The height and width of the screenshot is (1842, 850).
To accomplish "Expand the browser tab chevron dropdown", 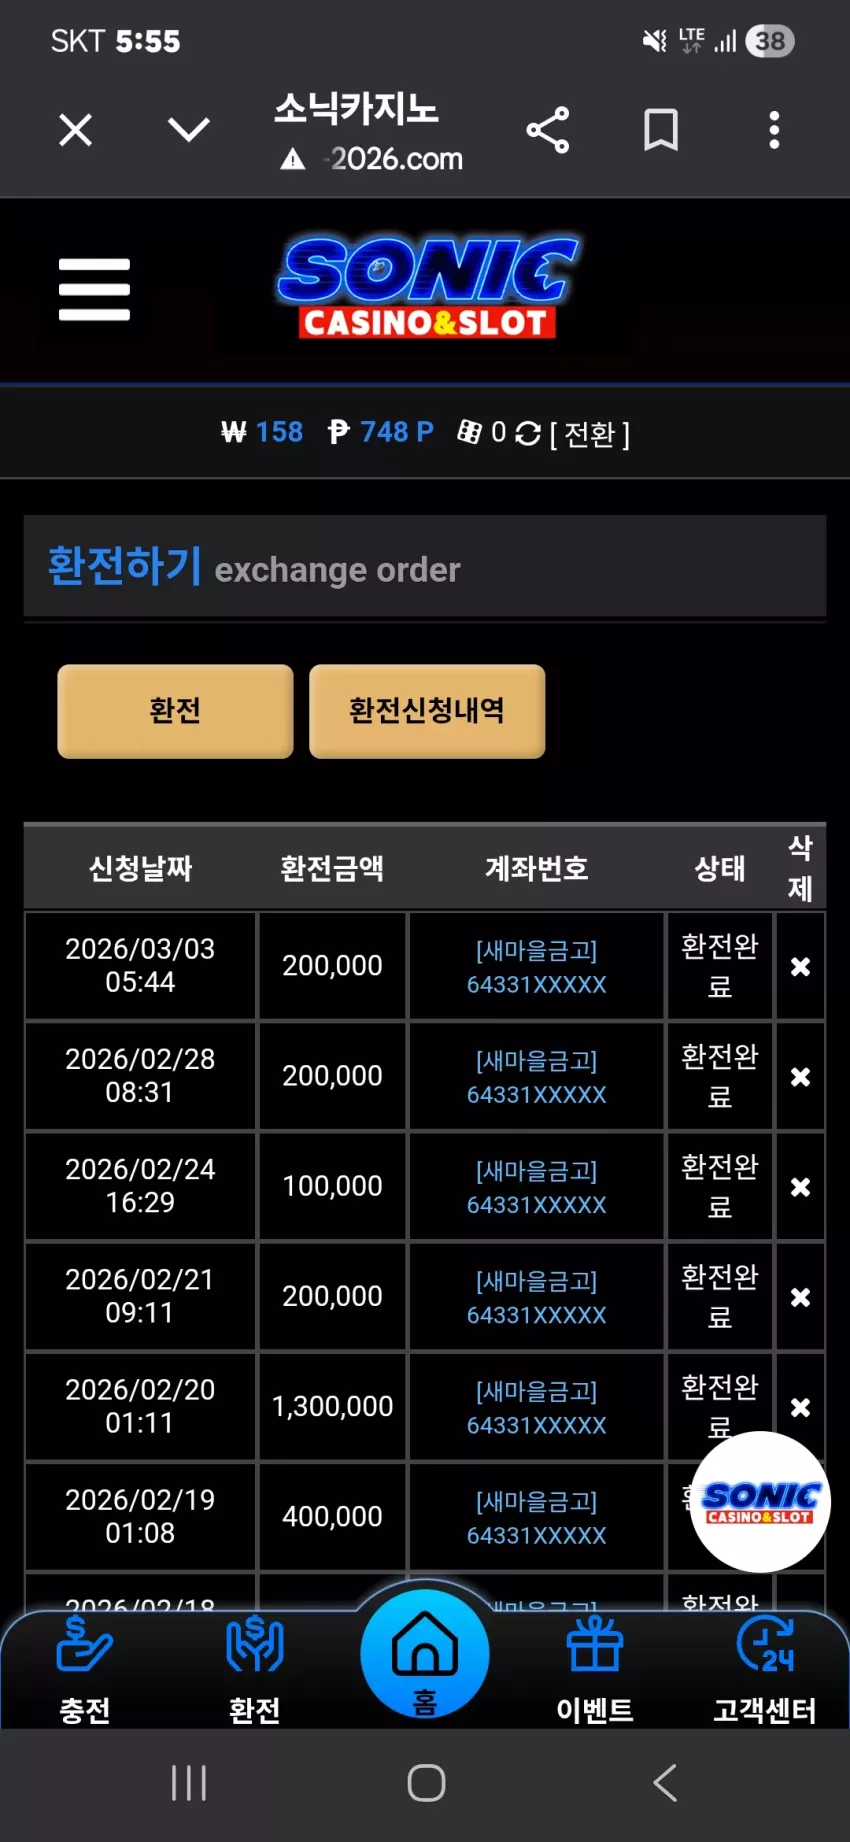I will 188,129.
